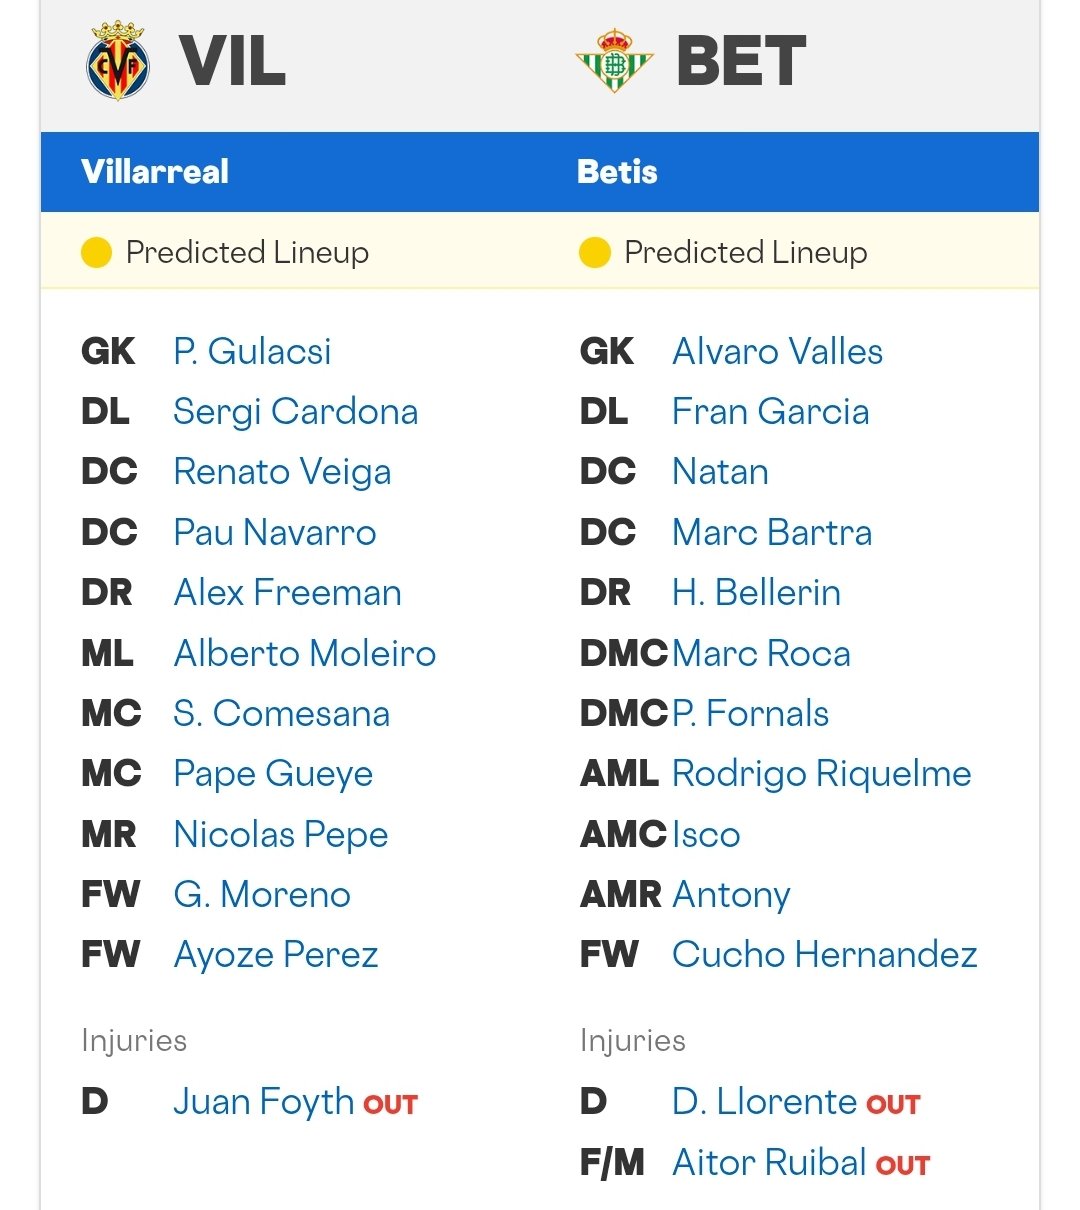The image size is (1080, 1210).
Task: Click Nicolas Pepe in the Villarreal lineup
Action: (281, 834)
